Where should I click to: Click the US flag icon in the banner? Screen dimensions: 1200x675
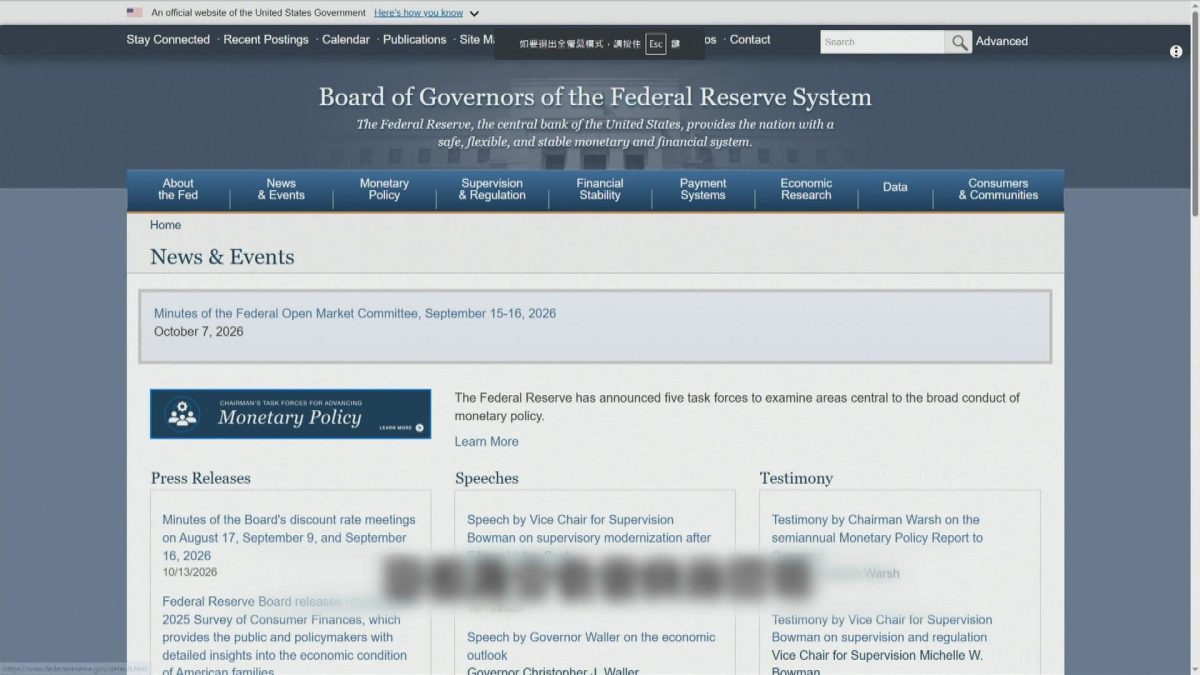point(135,13)
